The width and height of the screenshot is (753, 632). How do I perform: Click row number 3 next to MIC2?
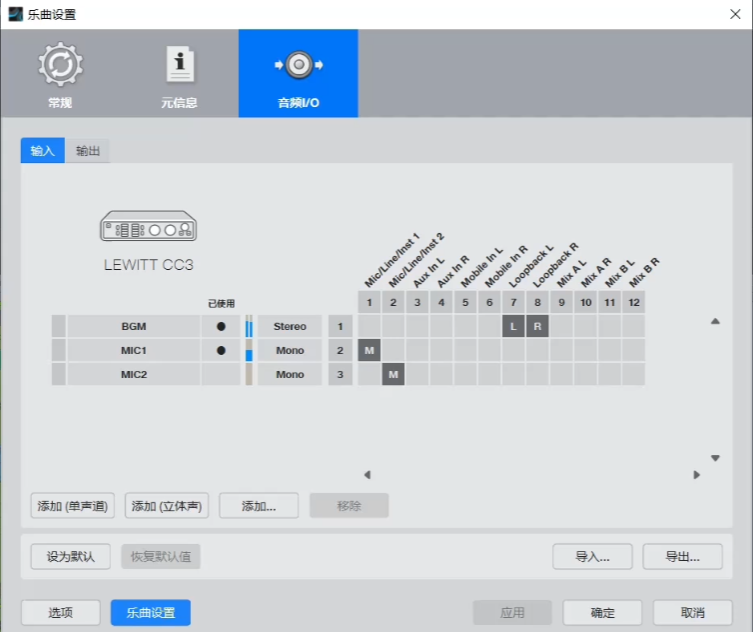tap(340, 375)
